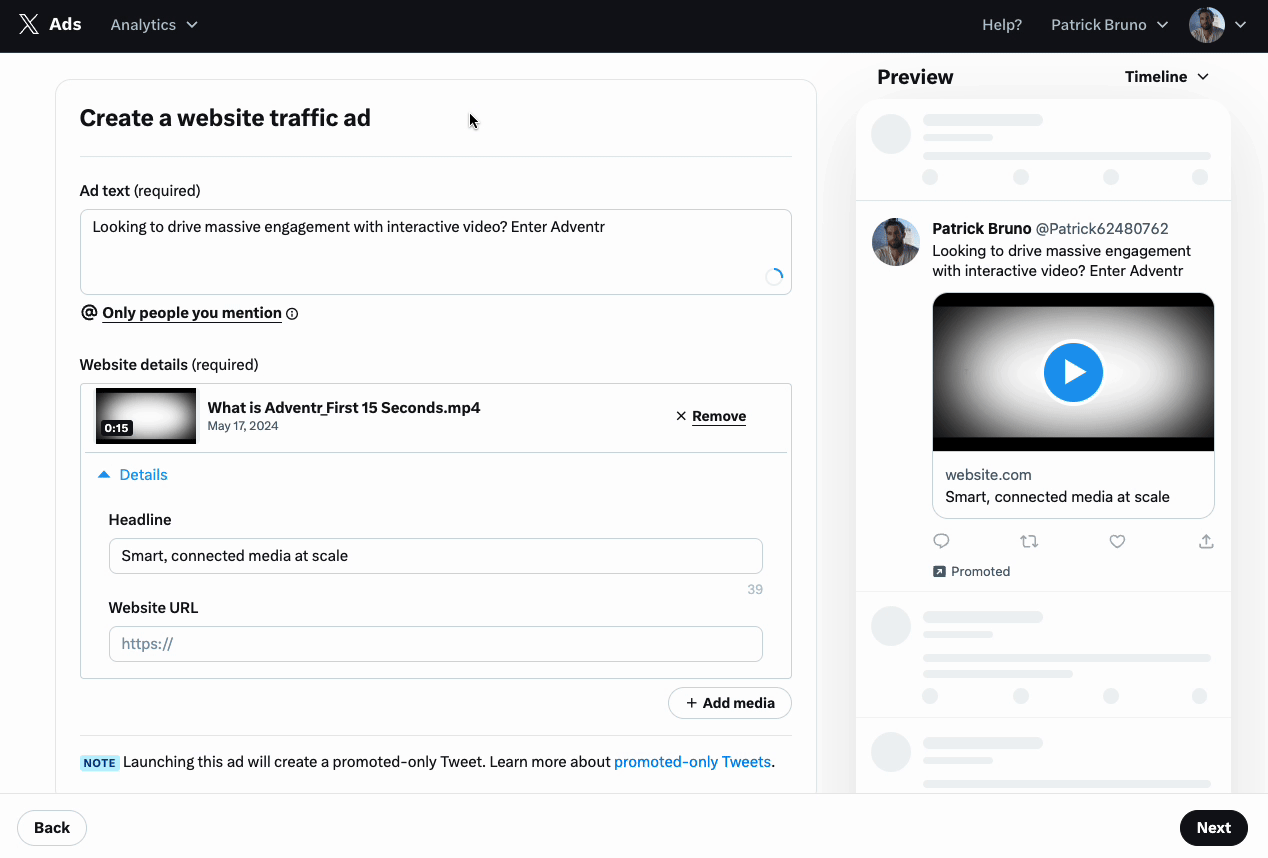Click Patrick Bruno avatar in preview tweet

click(896, 242)
